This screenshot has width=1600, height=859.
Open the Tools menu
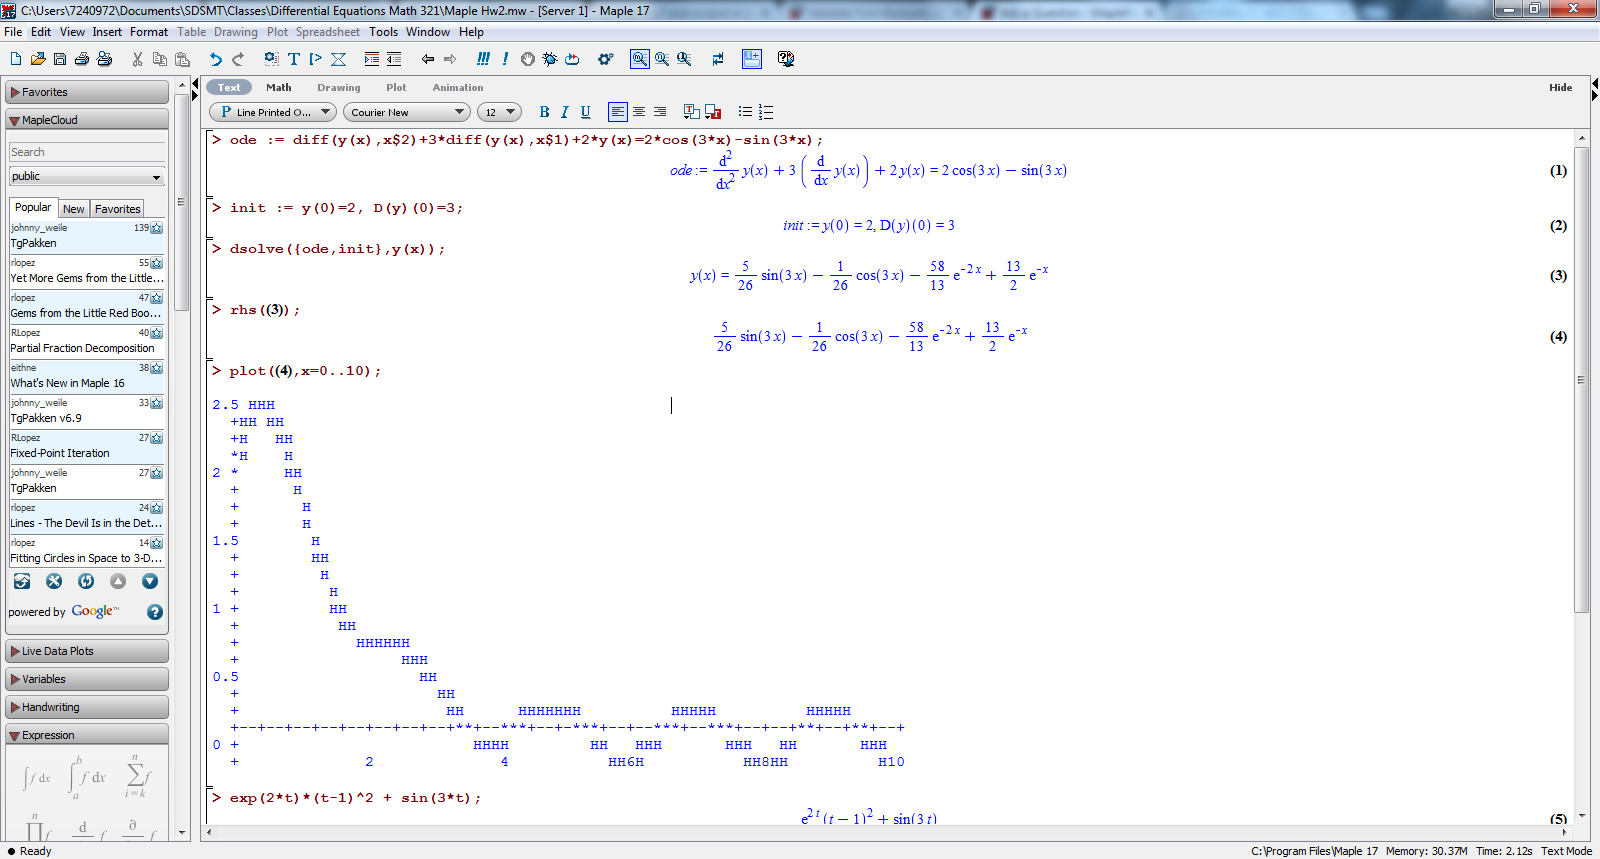click(x=383, y=32)
